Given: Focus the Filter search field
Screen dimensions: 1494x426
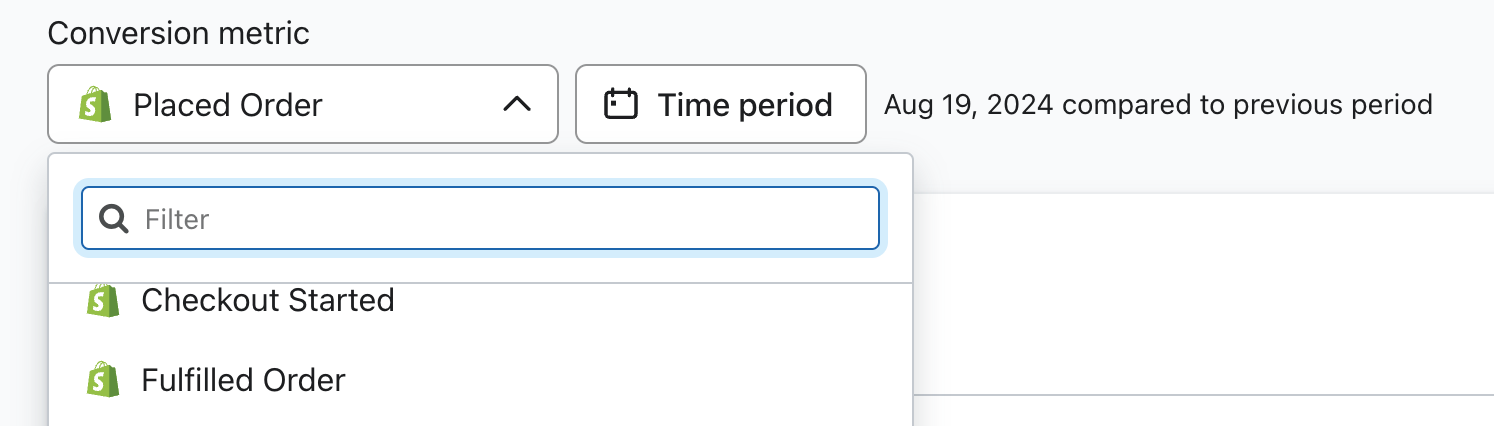Looking at the screenshot, I should click(x=500, y=218).
